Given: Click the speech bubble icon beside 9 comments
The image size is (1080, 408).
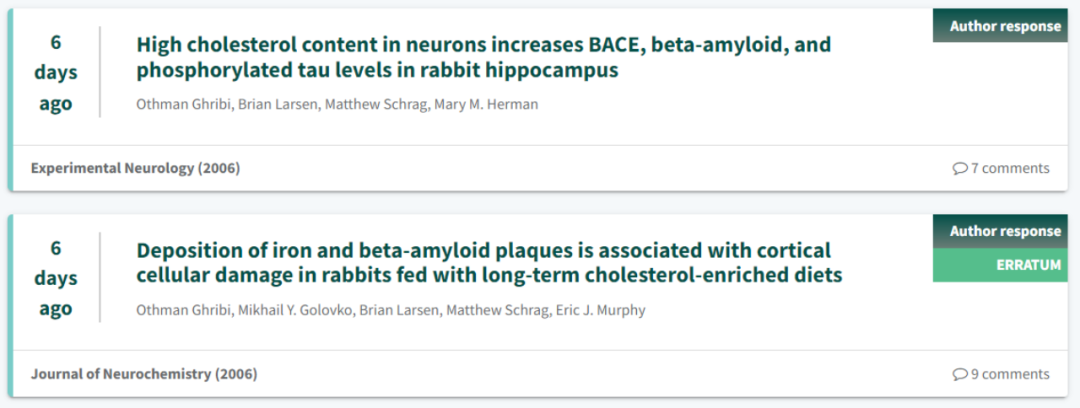Looking at the screenshot, I should click(960, 374).
